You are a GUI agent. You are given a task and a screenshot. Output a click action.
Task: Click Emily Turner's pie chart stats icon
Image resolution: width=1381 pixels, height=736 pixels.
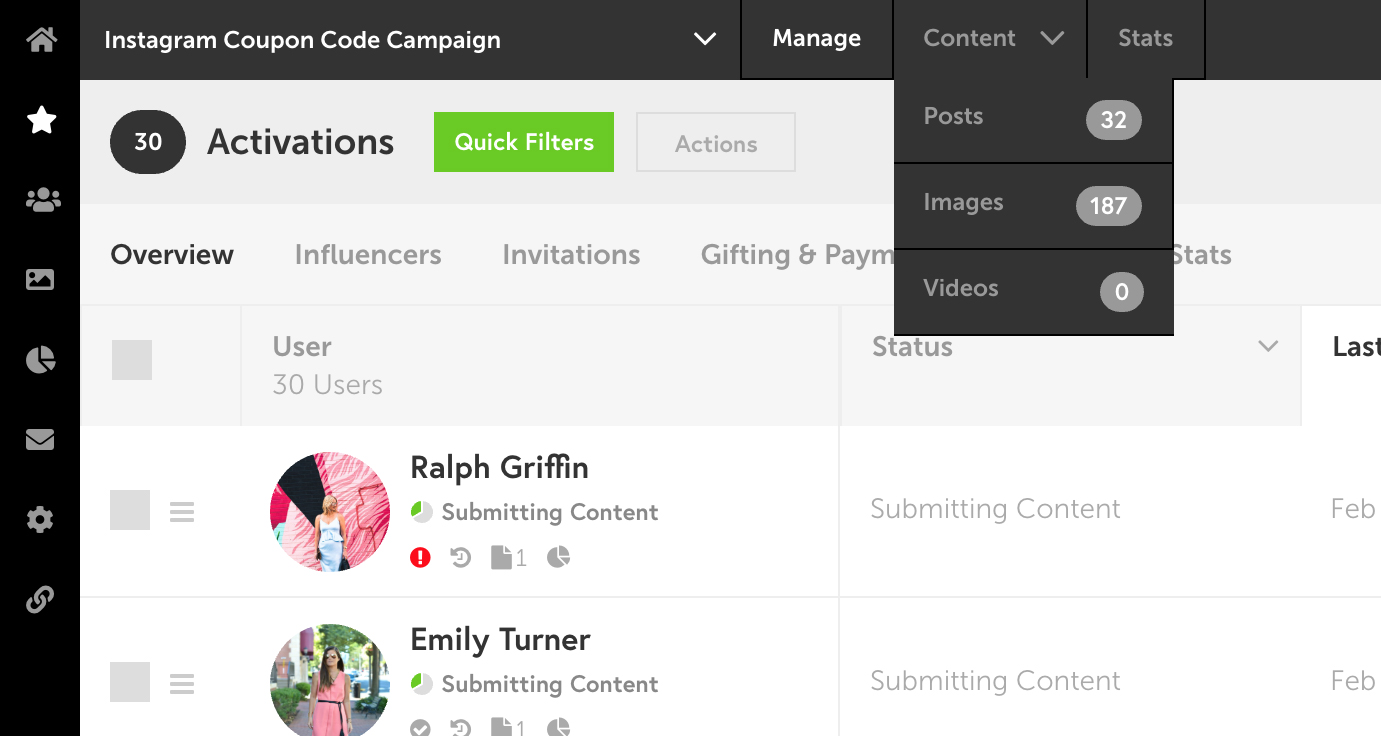pos(559,728)
